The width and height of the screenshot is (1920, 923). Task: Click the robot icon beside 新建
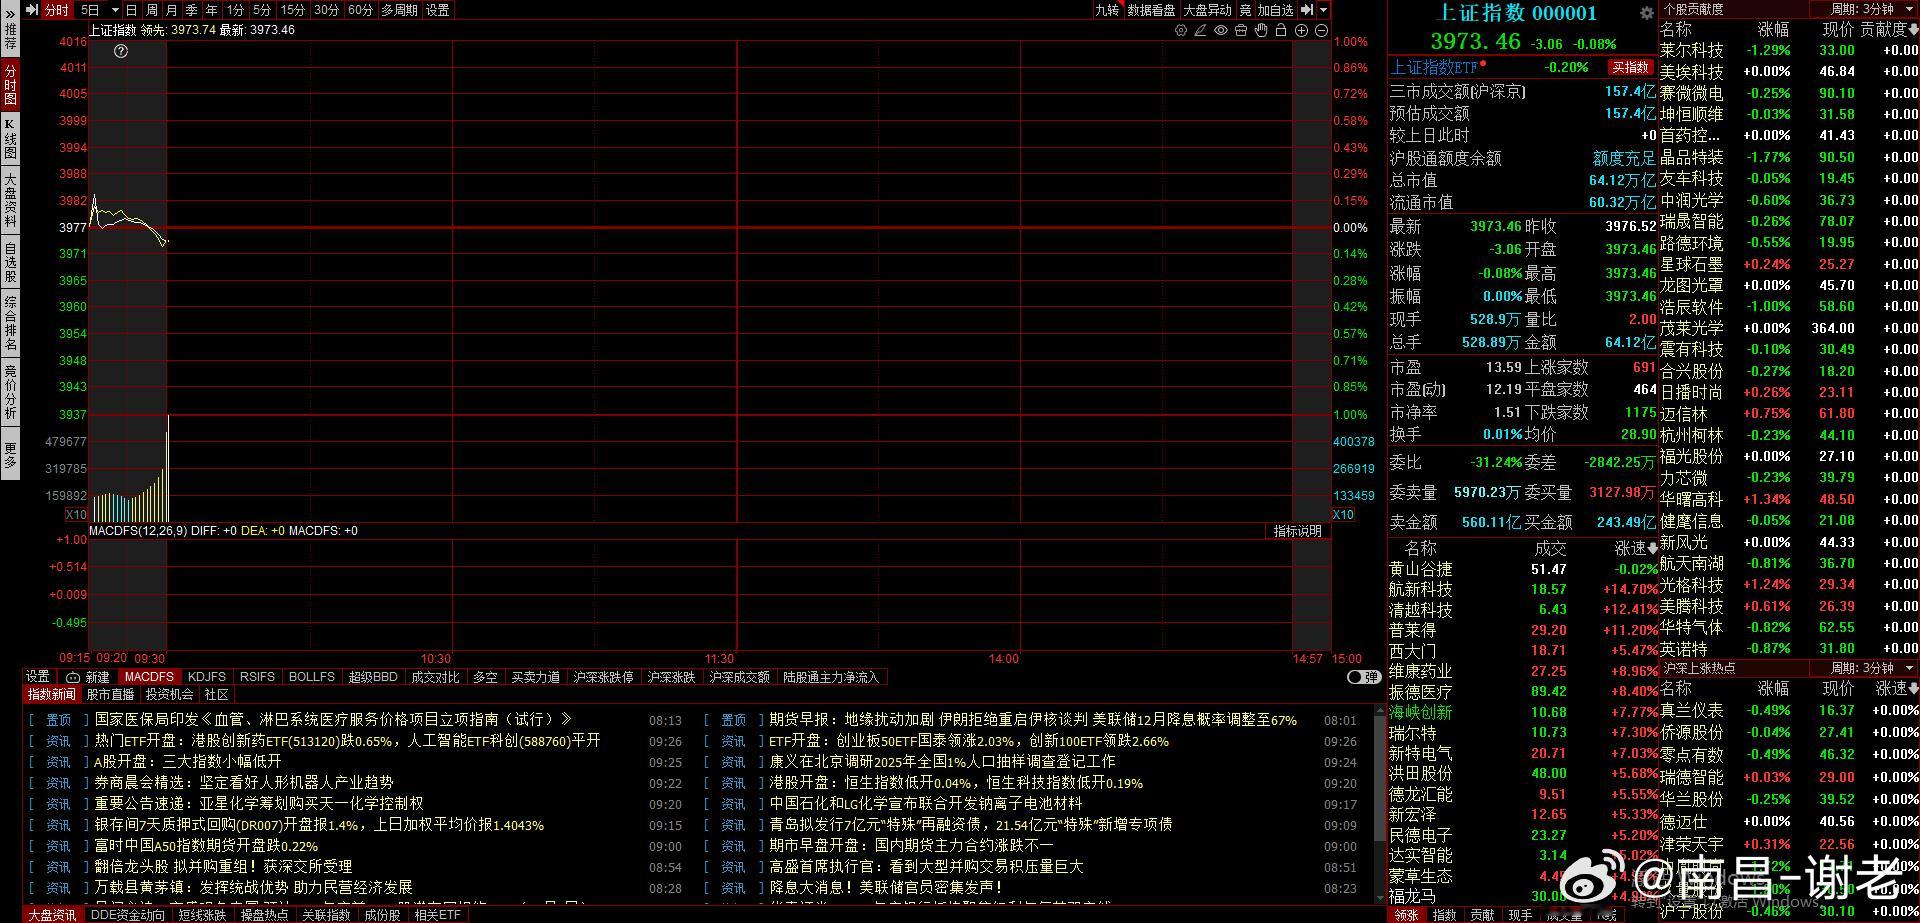[73, 677]
